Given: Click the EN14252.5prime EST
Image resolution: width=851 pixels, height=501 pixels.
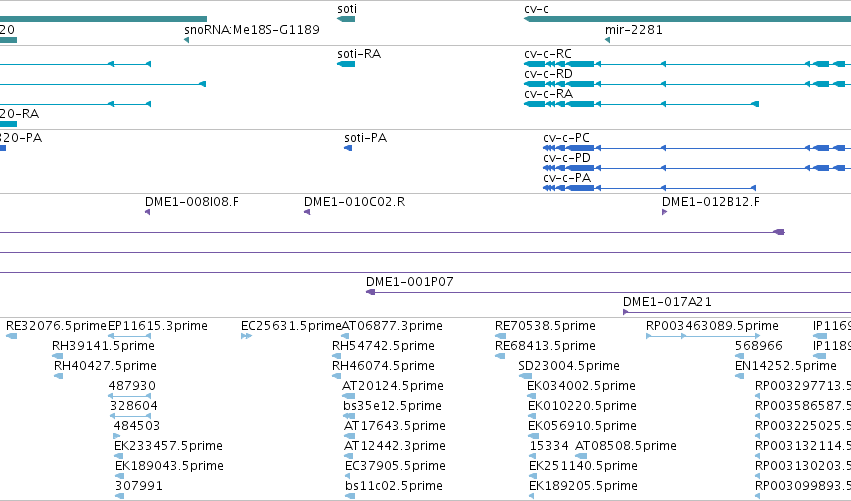Looking at the screenshot, I should click(739, 377).
